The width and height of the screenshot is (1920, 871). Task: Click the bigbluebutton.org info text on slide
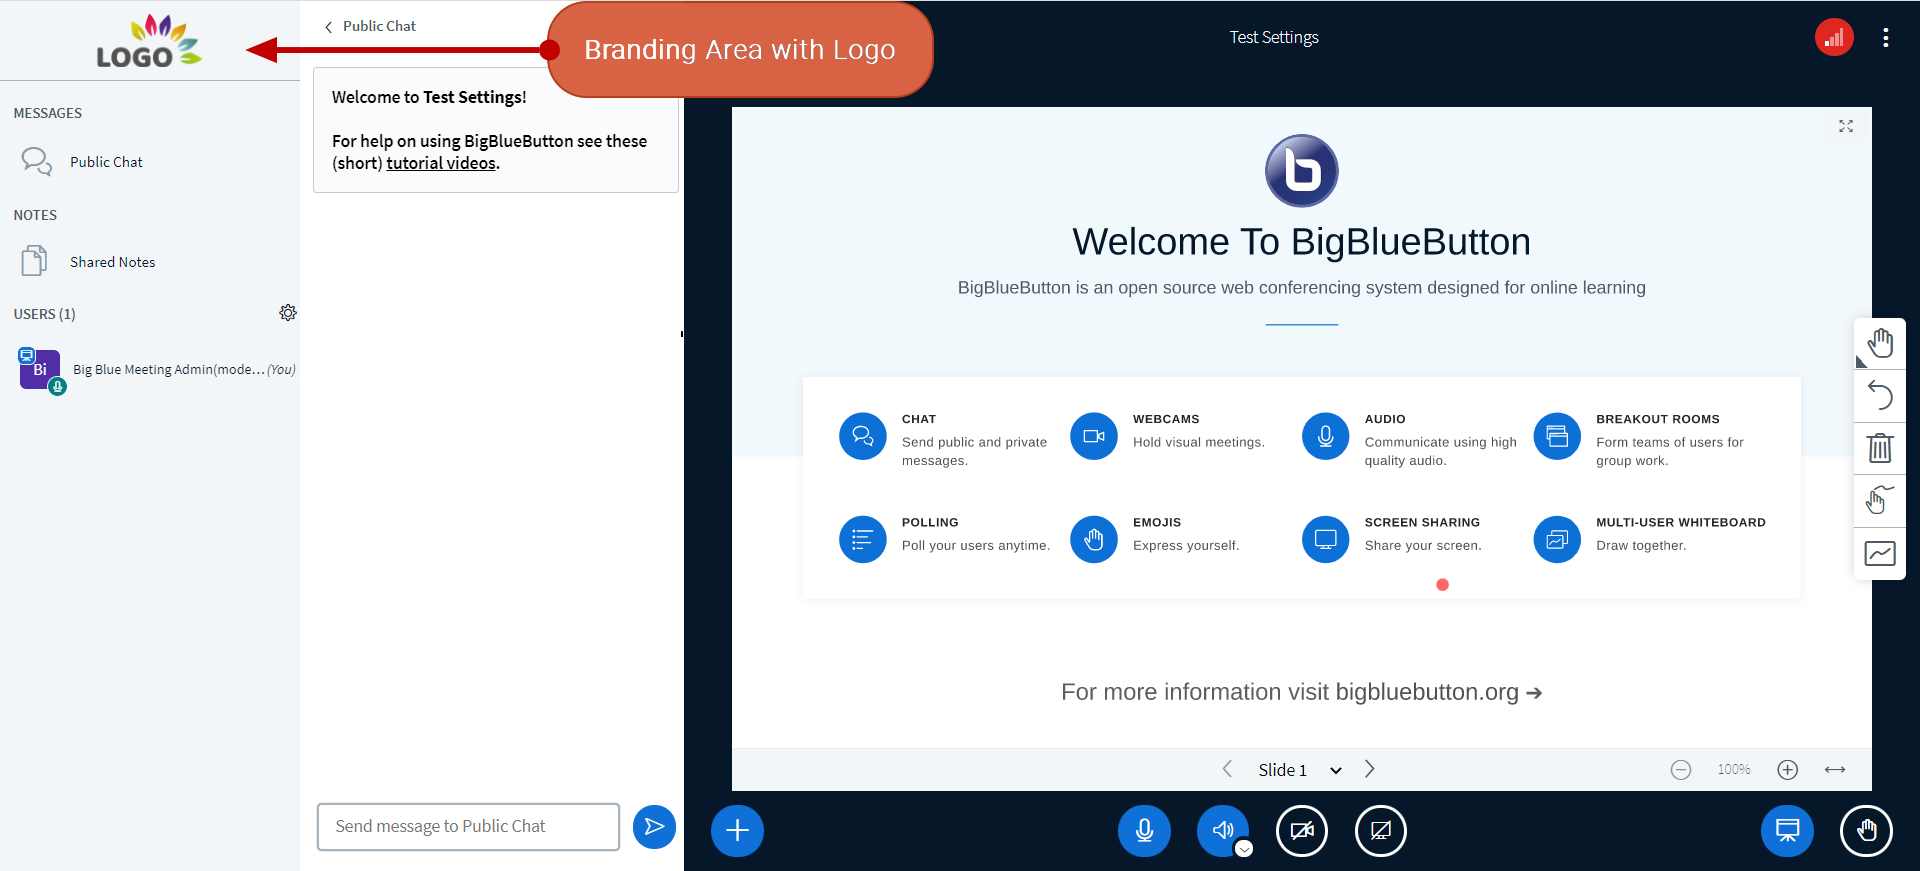[x=1301, y=692]
